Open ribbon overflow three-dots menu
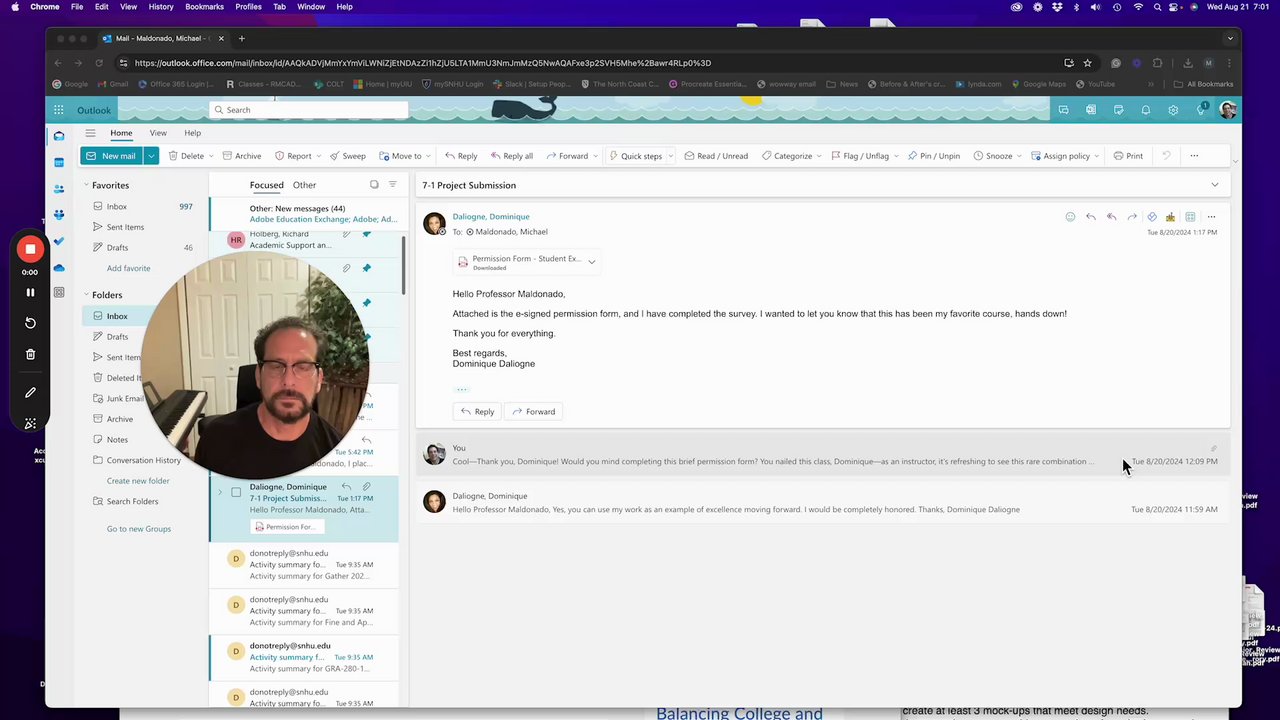Screen dimensions: 1280x720 1194,156
